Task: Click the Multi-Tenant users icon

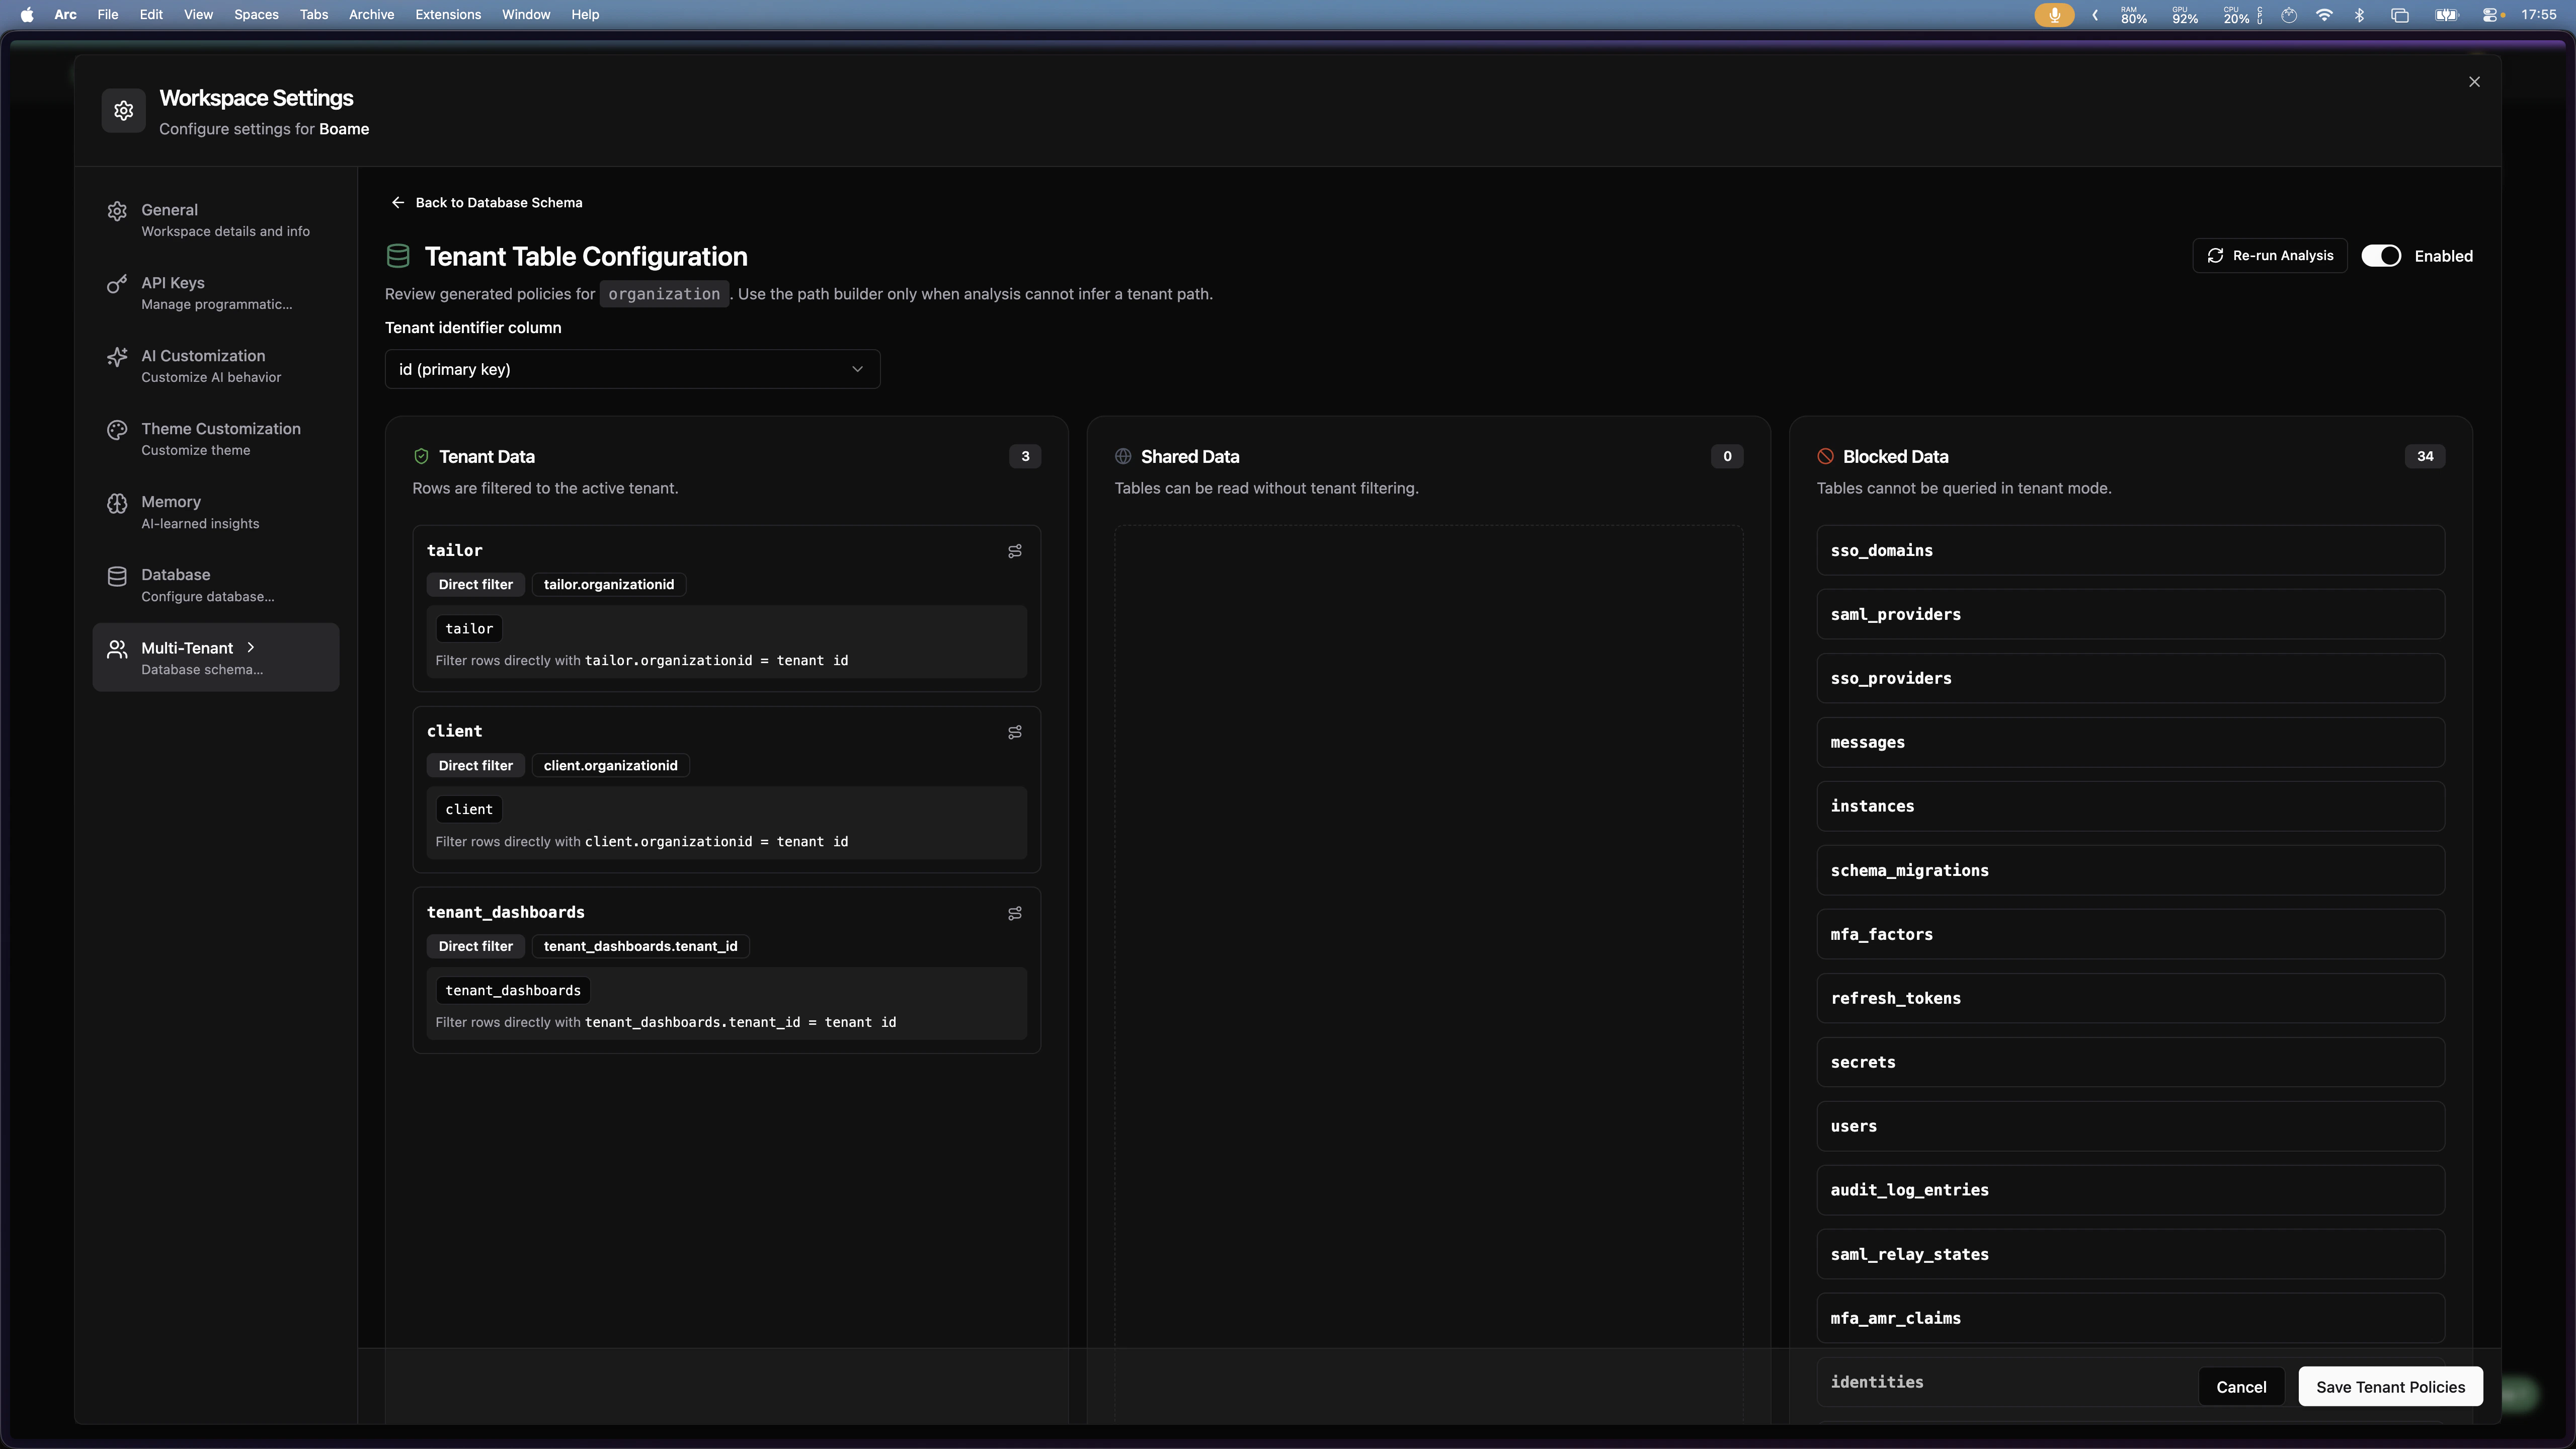Action: tap(117, 649)
